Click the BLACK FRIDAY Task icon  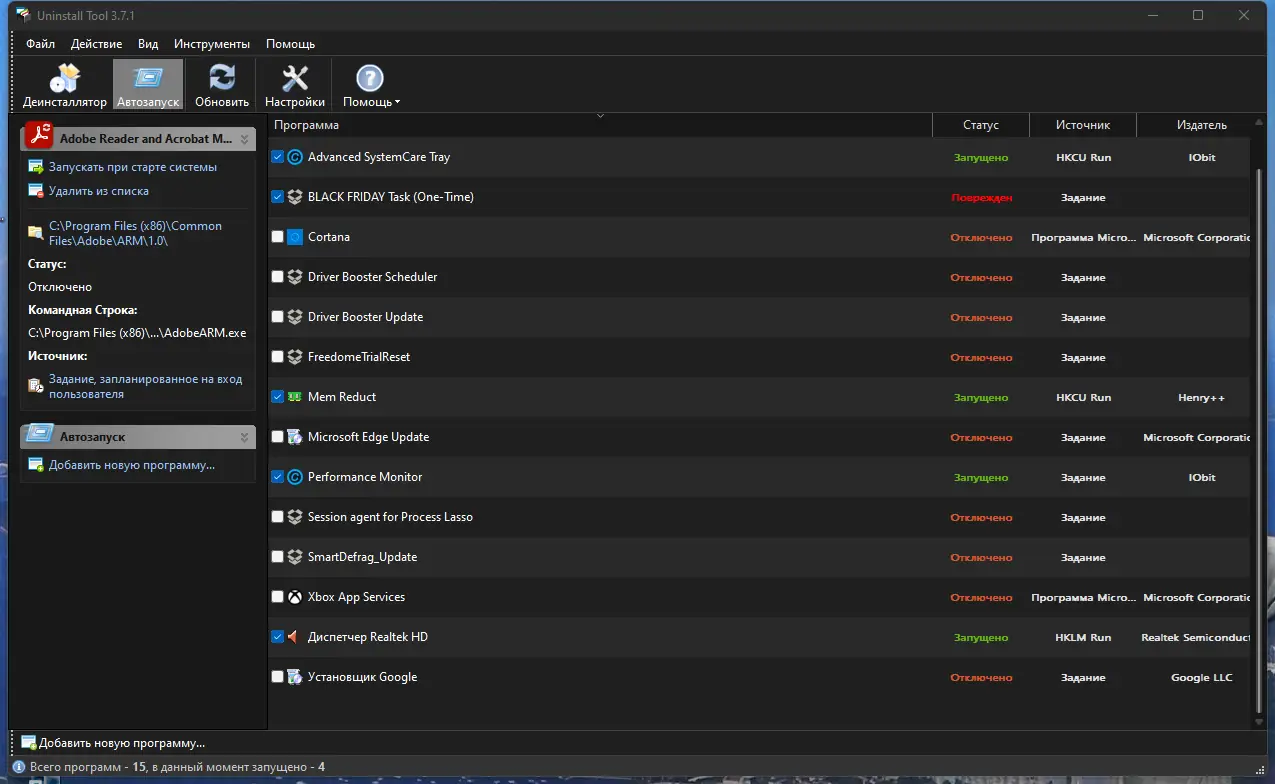tap(295, 197)
